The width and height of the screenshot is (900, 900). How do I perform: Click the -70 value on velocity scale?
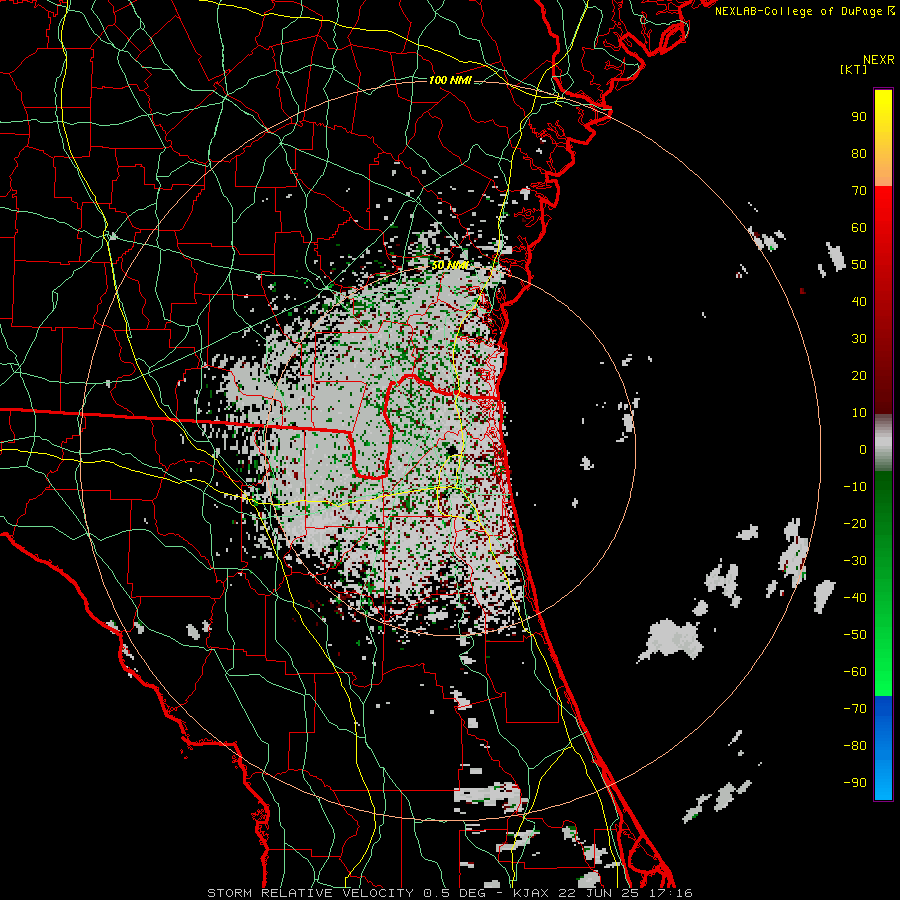pyautogui.click(x=855, y=709)
